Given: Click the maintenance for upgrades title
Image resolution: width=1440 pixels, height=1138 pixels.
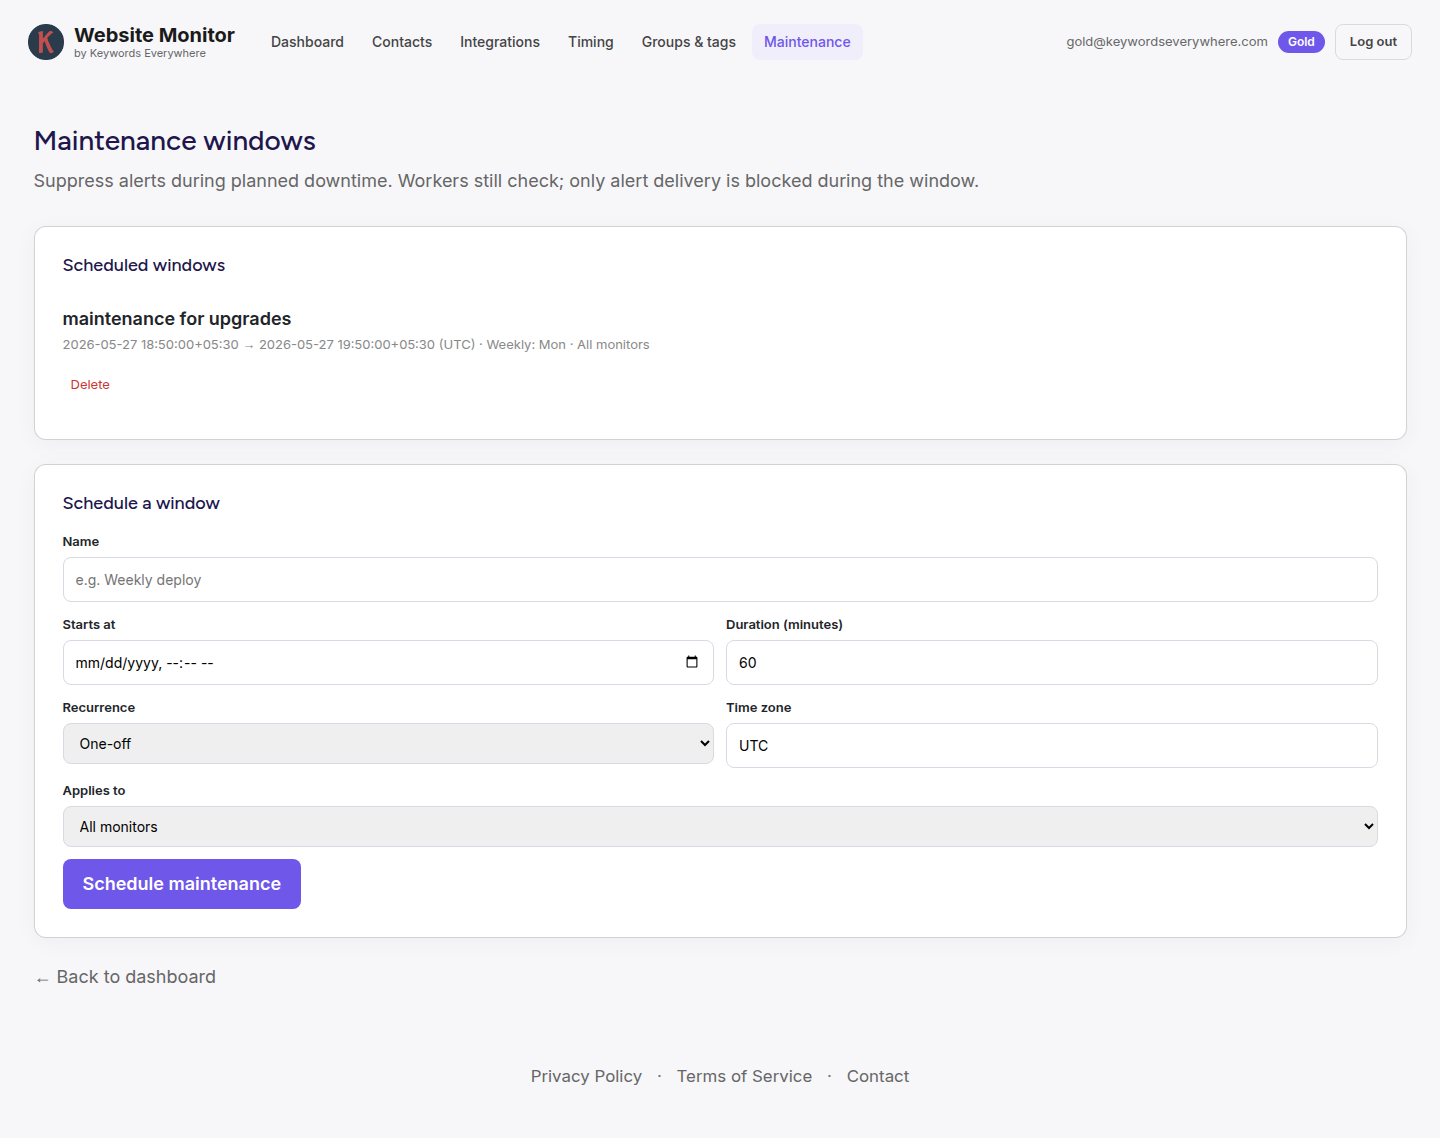Looking at the screenshot, I should point(177,319).
